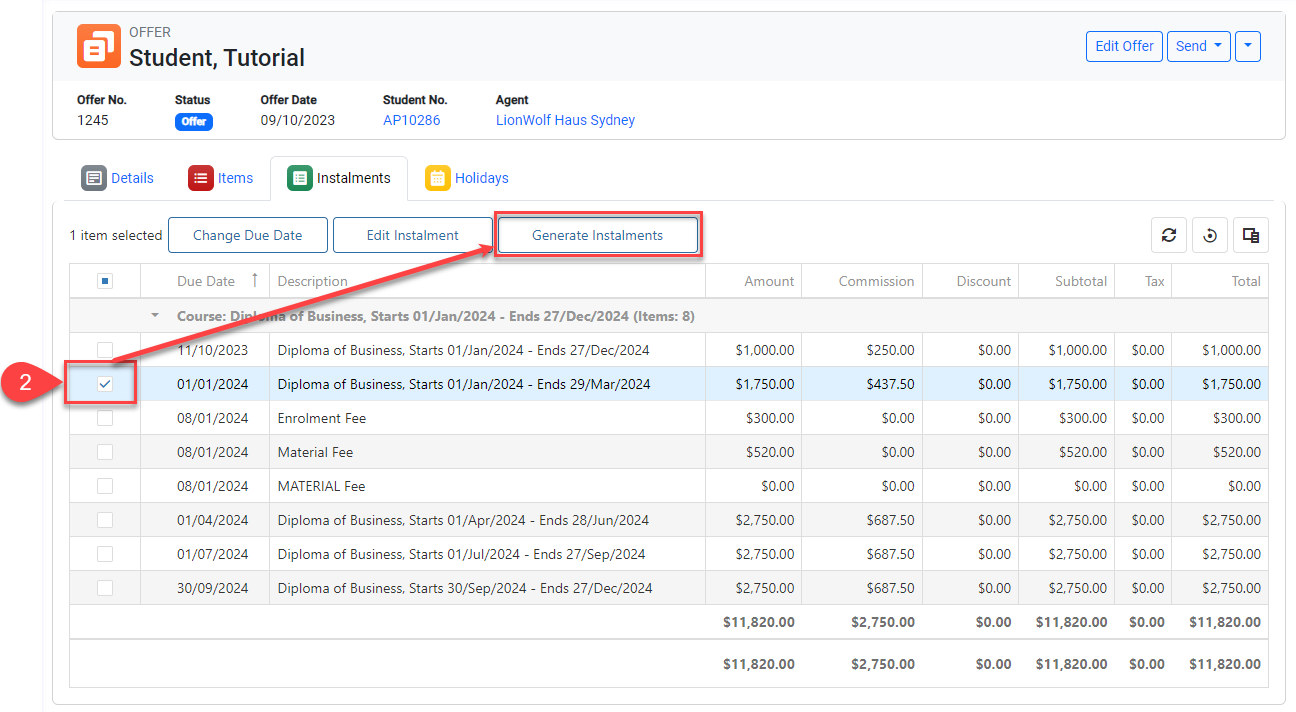Click the red Items tab icon

pyautogui.click(x=201, y=178)
